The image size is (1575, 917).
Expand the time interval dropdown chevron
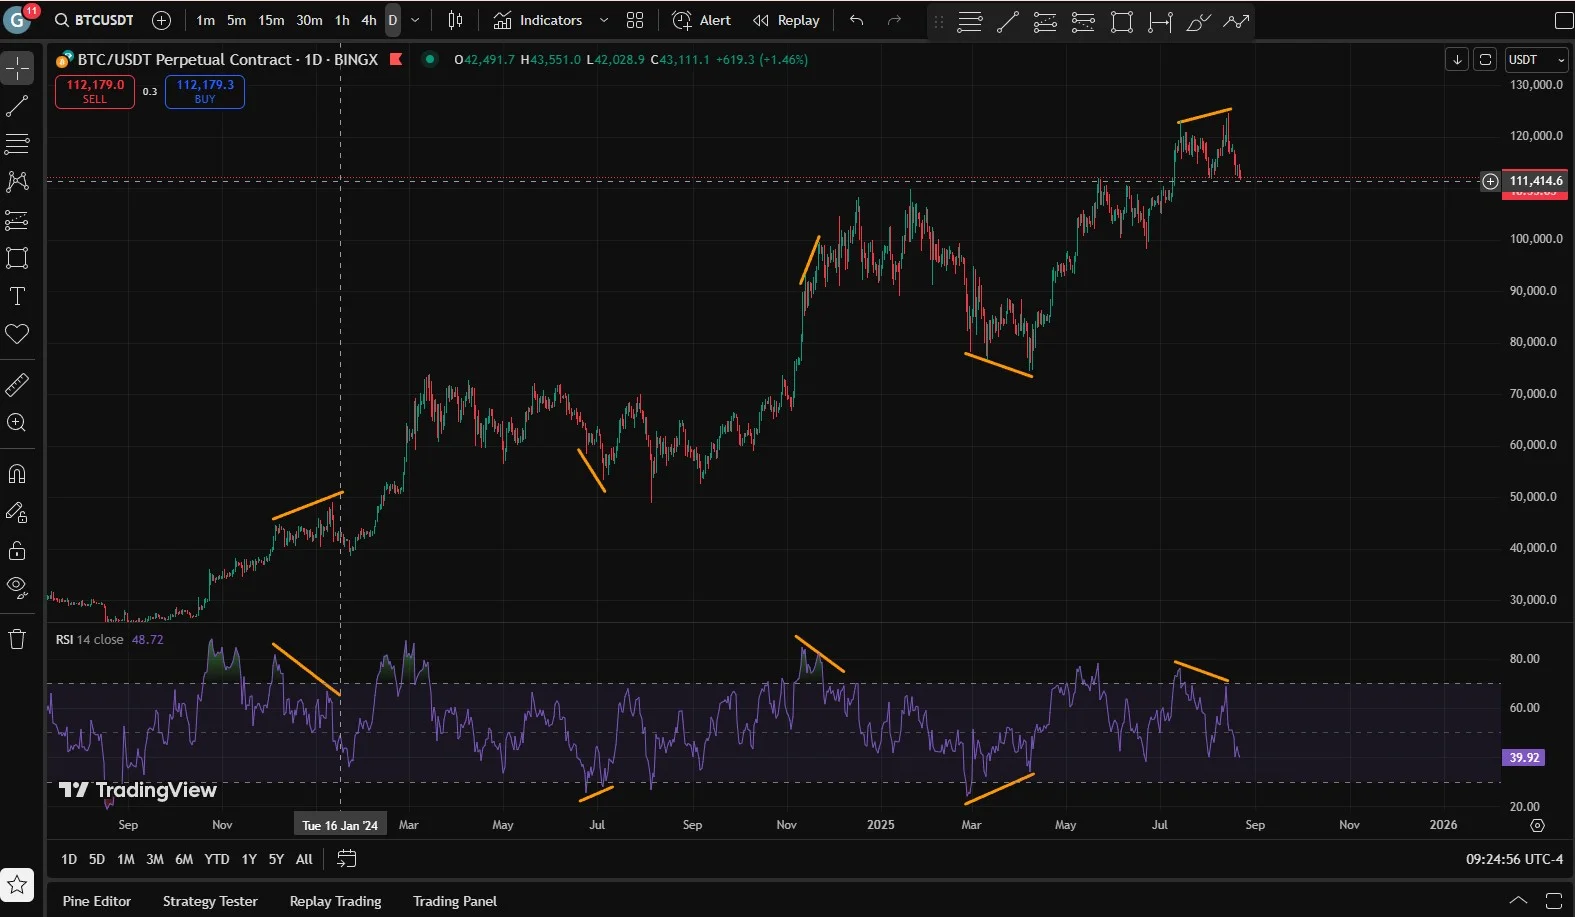[x=416, y=20]
